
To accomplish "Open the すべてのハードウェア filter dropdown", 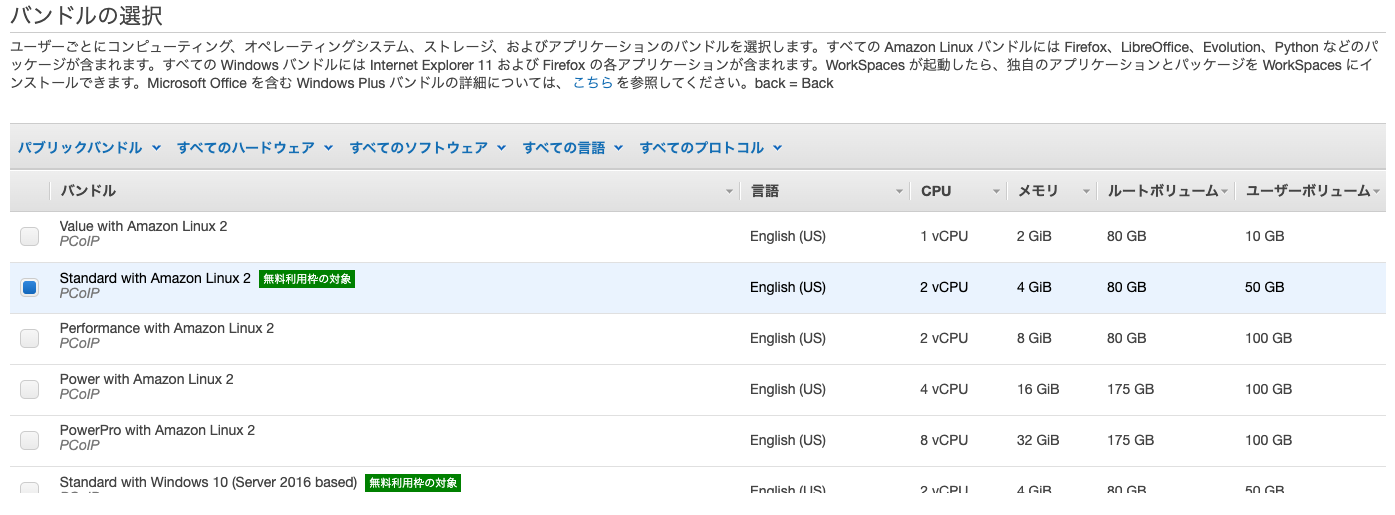I will tap(255, 147).
